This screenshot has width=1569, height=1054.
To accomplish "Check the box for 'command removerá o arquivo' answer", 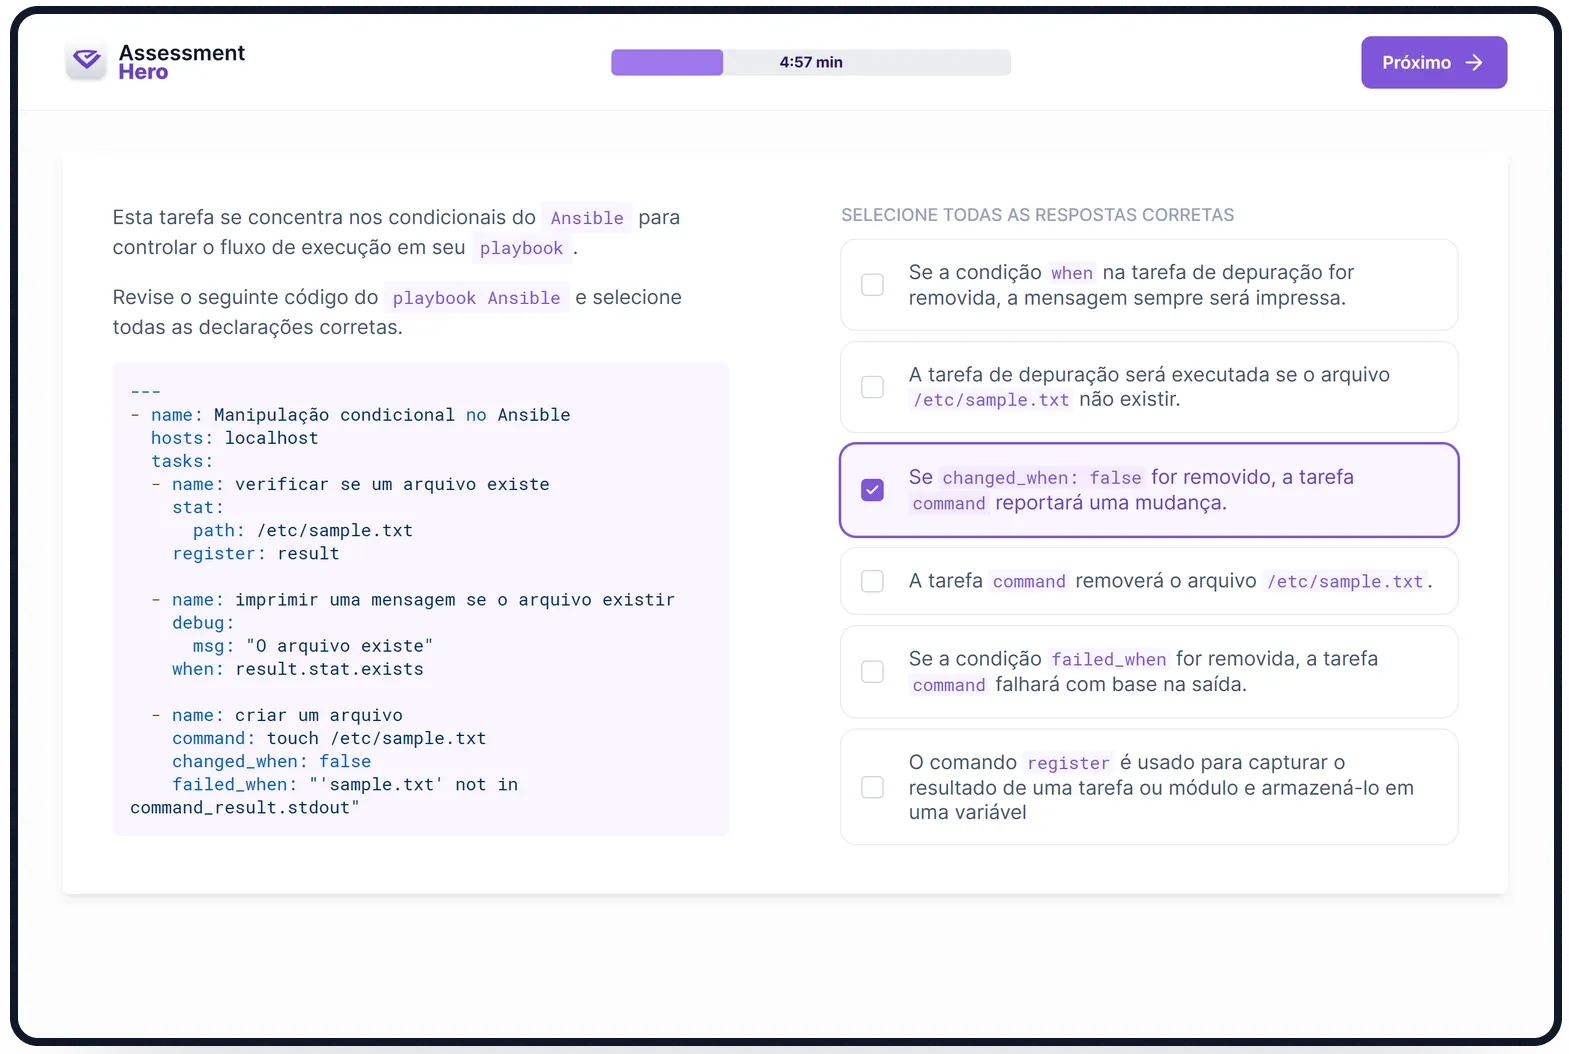I will pyautogui.click(x=872, y=581).
